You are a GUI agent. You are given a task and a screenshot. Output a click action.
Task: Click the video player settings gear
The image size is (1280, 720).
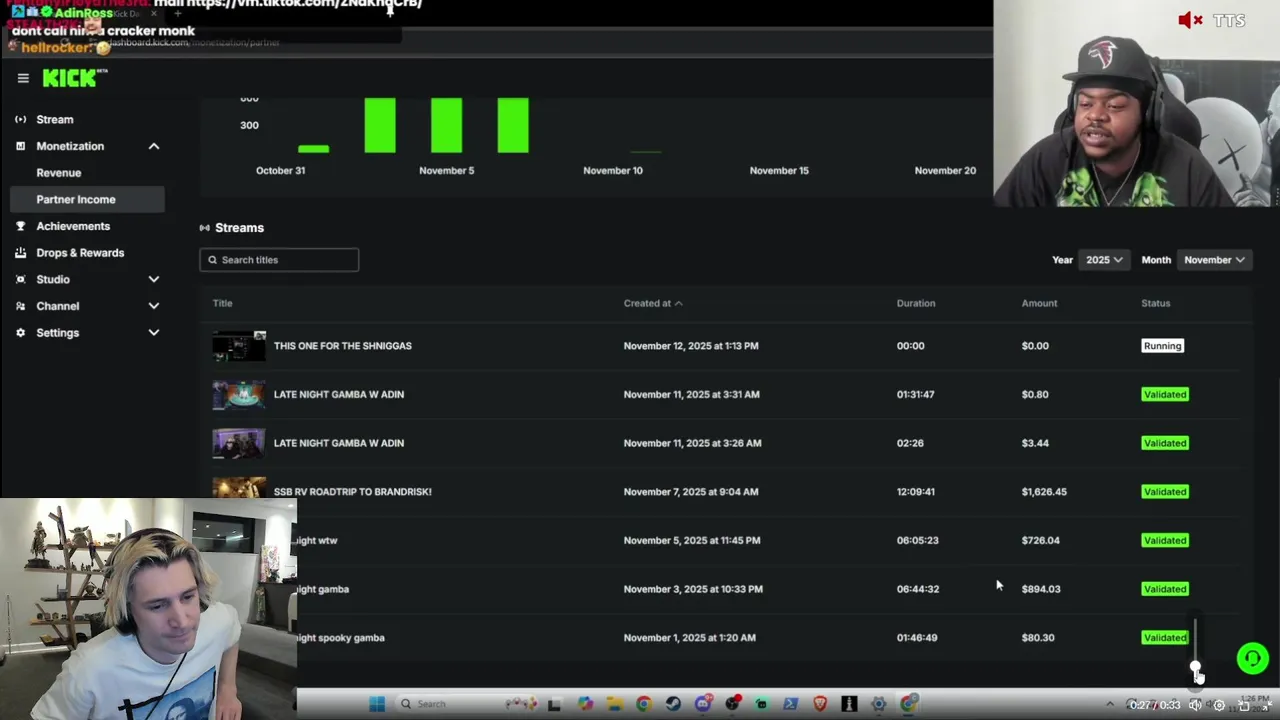coord(1219,705)
